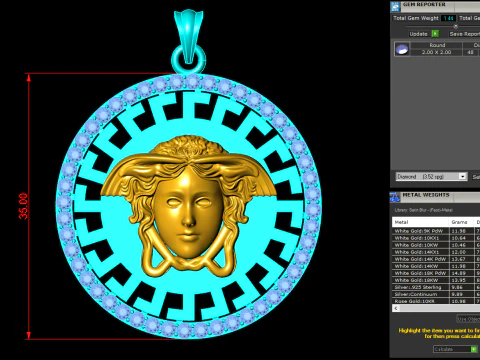Screen dimensions: 480x360
Task: Click the 13.95 grams value
Action: 459,280
